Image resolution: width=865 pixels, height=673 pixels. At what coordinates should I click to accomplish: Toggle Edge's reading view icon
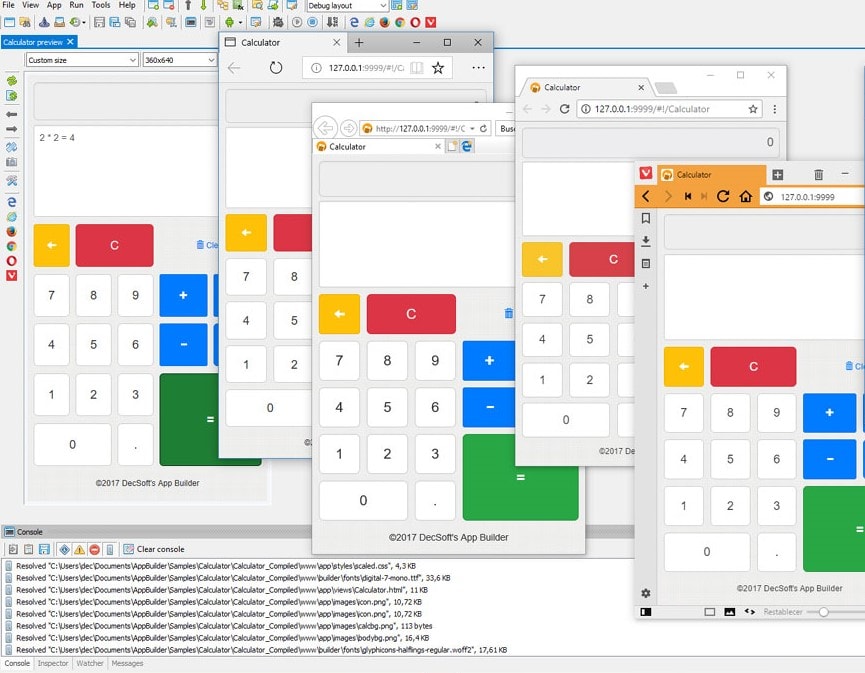click(x=417, y=68)
